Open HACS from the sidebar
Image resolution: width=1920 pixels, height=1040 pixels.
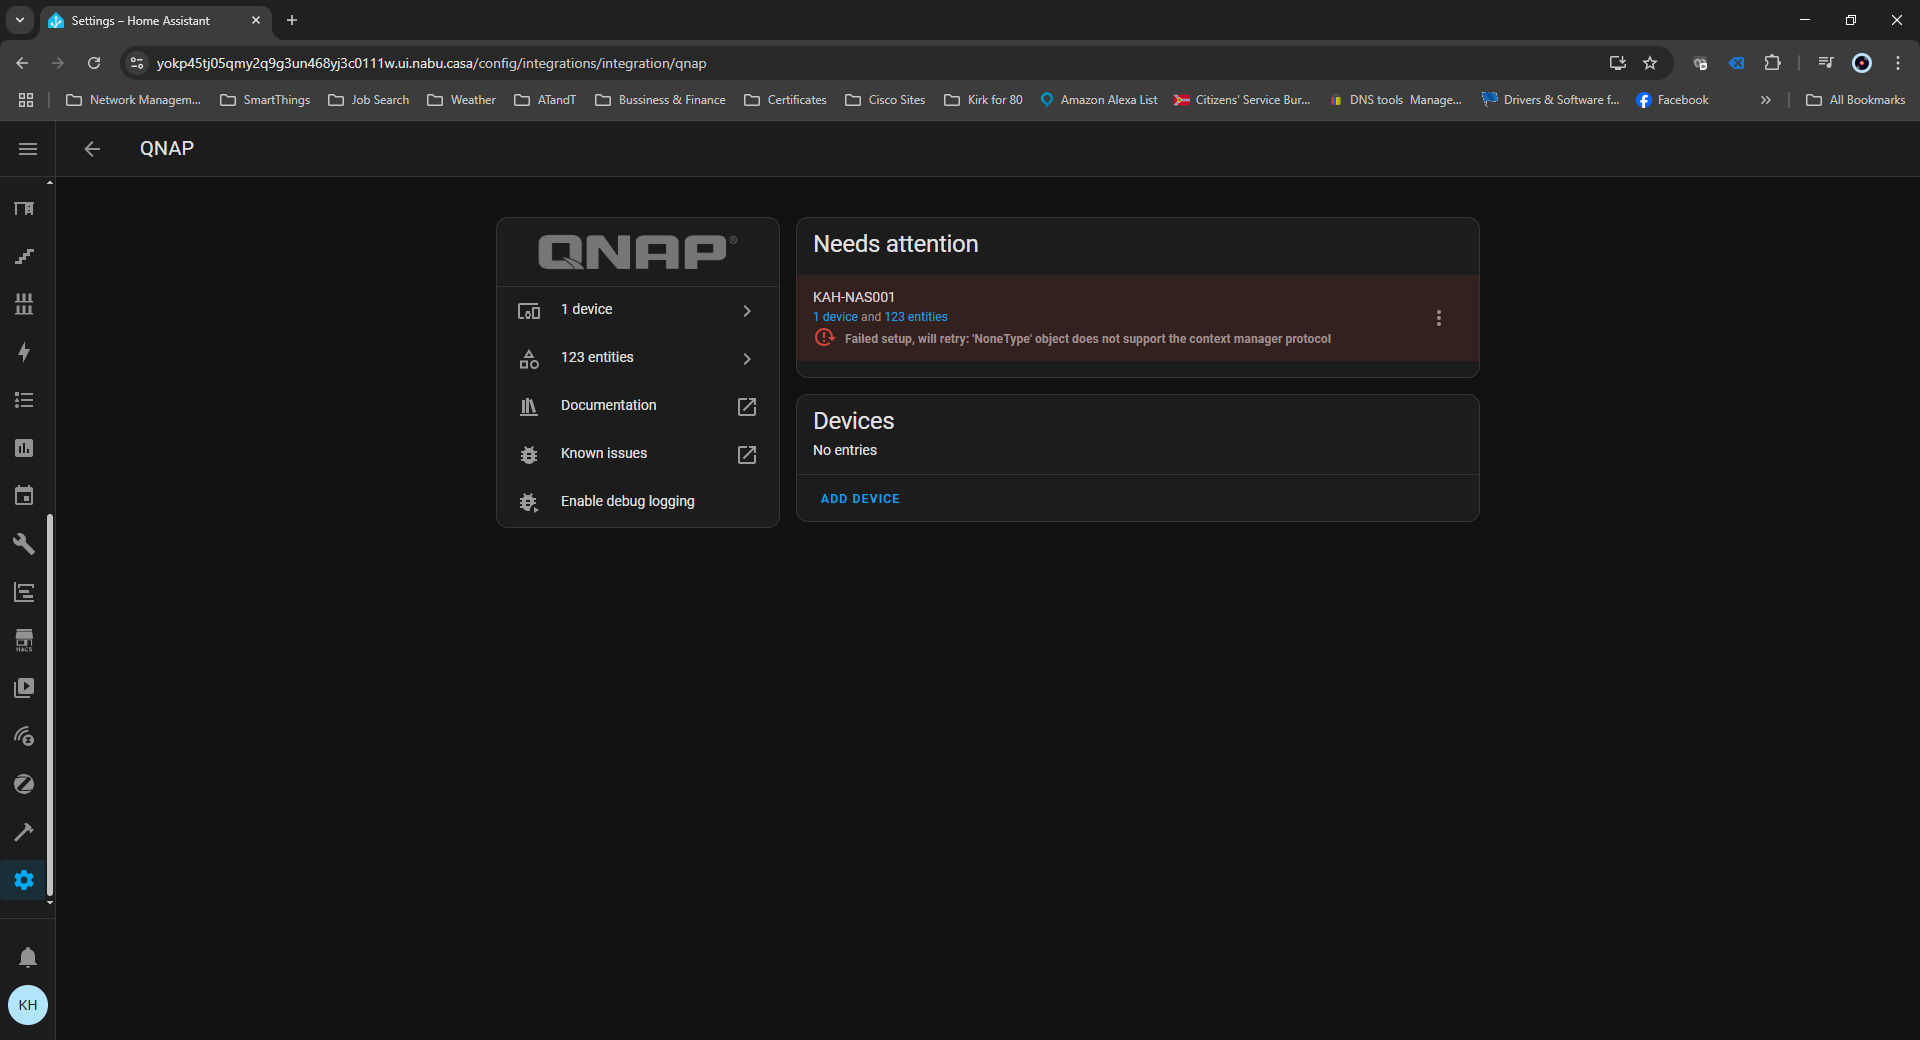(x=25, y=640)
